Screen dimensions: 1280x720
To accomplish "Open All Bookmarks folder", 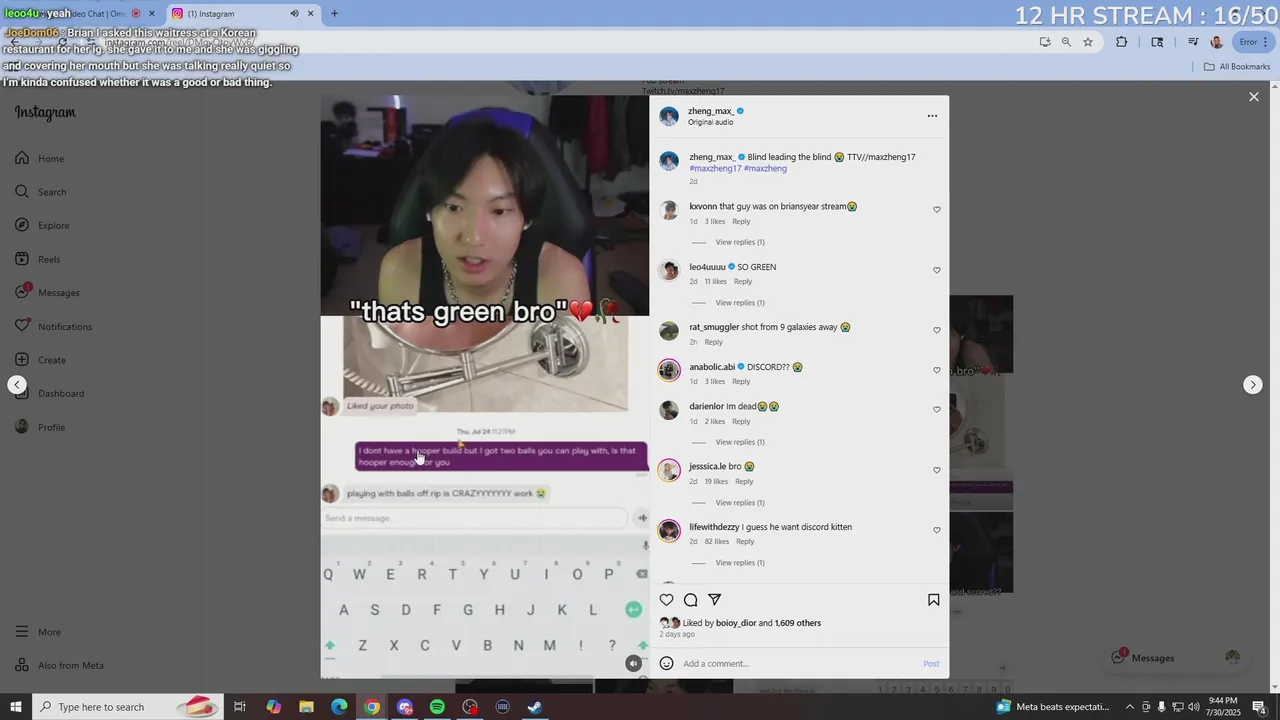I will (x=1237, y=67).
